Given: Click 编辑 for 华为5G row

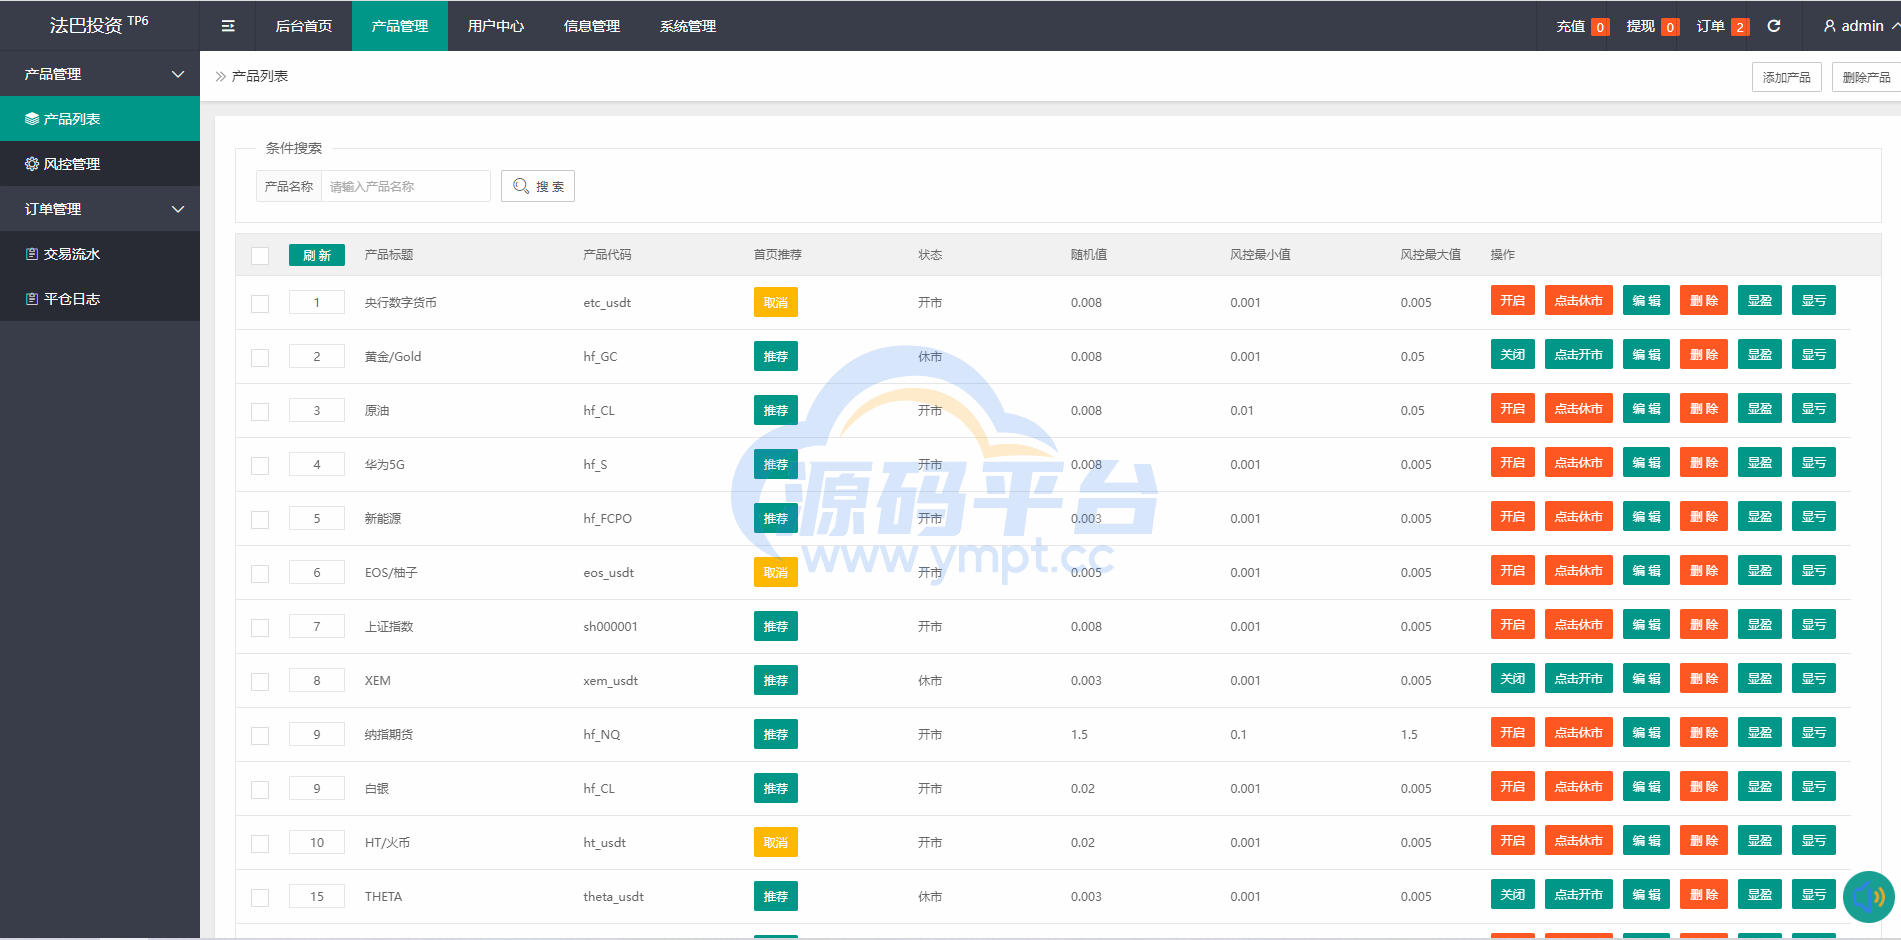Looking at the screenshot, I should coord(1646,462).
